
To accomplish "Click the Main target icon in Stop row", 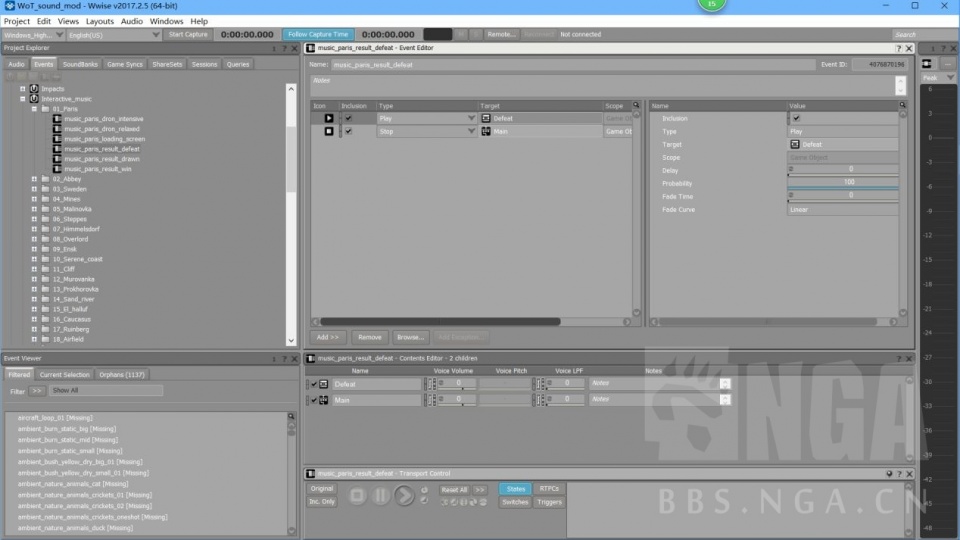I will coord(486,131).
